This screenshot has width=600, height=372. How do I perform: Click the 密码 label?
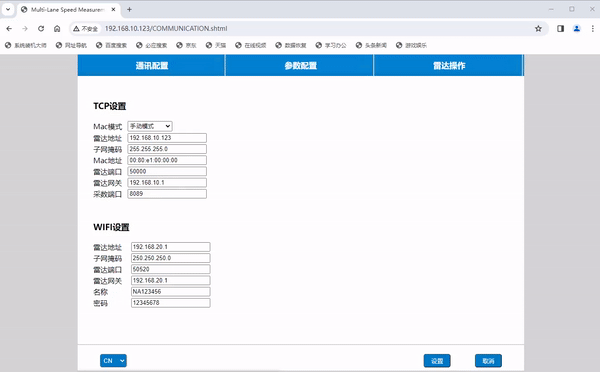(x=100, y=303)
